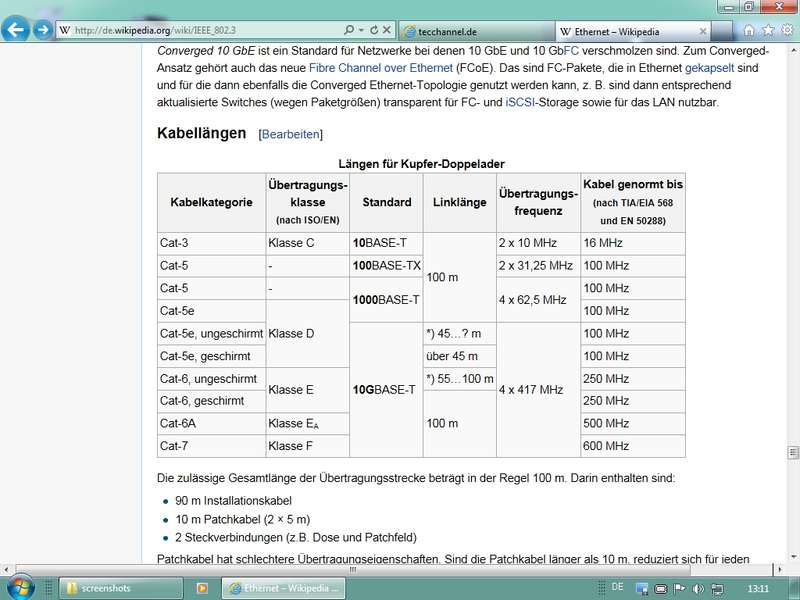
Task: Go to the Home page icon
Action: [x=748, y=30]
